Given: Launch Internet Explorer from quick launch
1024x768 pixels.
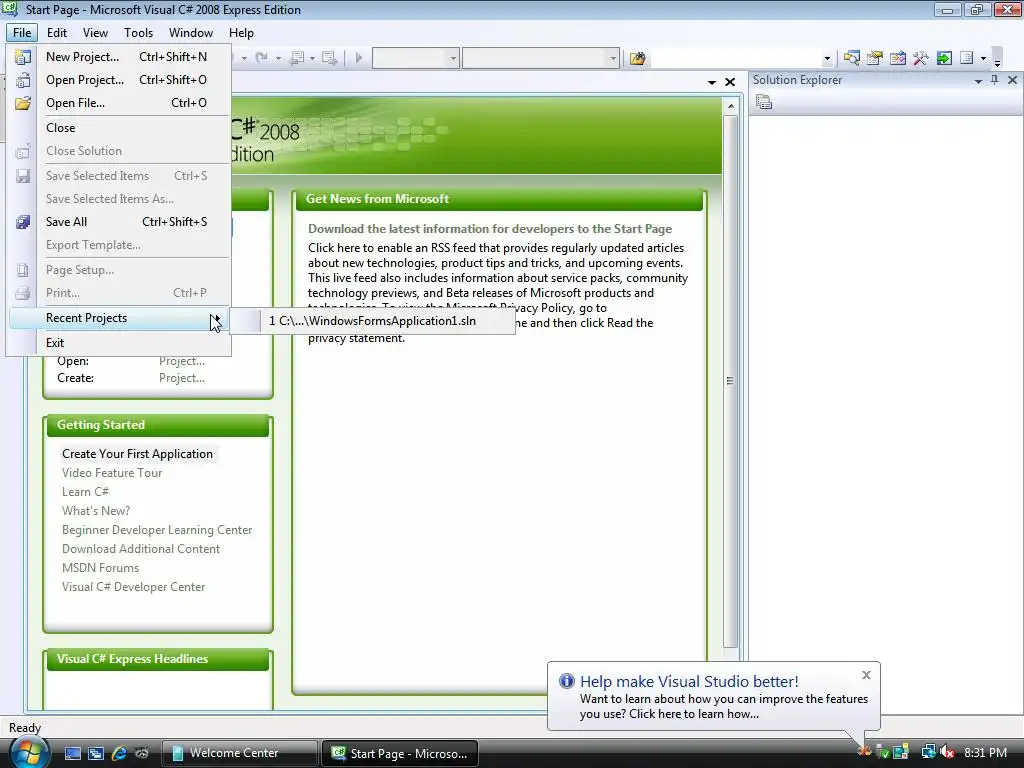Looking at the screenshot, I should click(x=119, y=753).
